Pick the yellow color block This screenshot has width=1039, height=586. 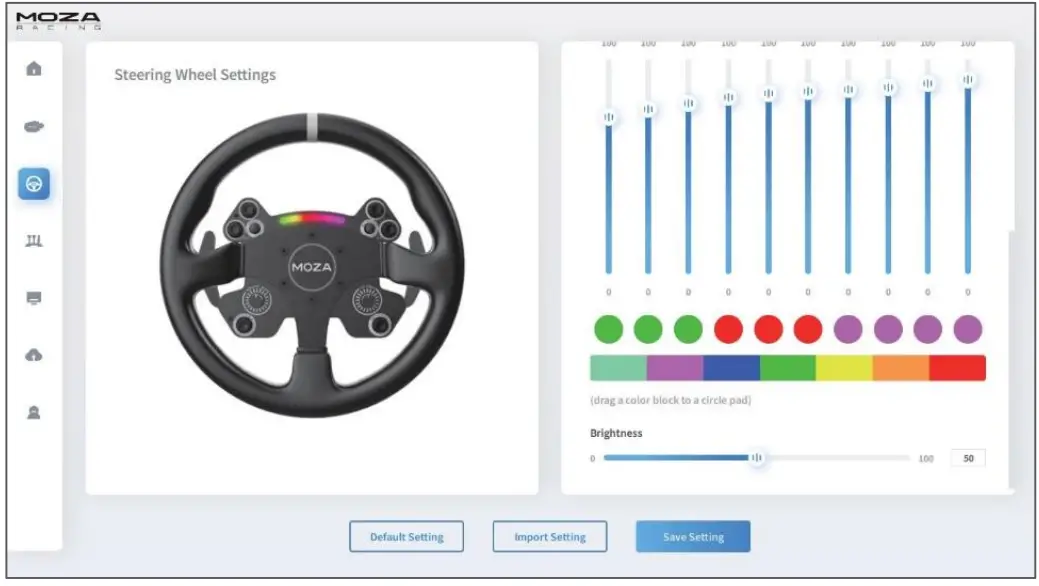(844, 365)
